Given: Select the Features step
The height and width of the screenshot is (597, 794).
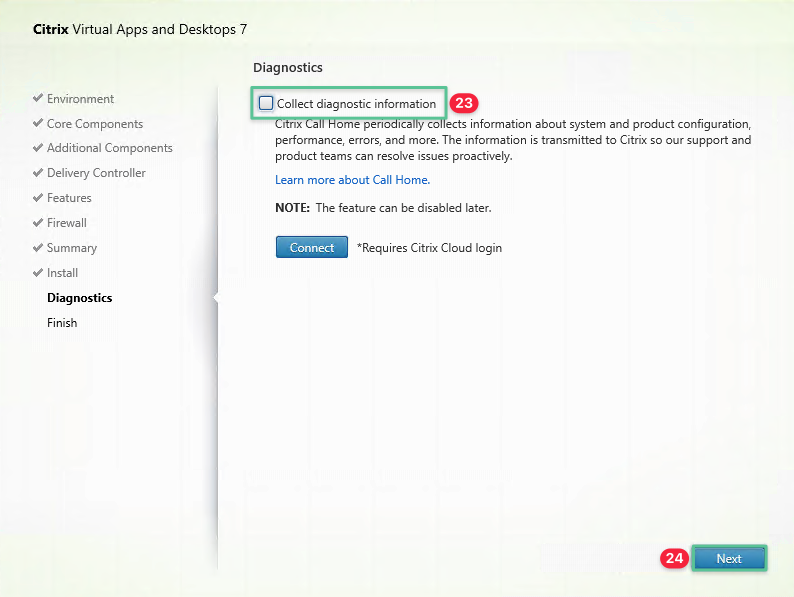Looking at the screenshot, I should pos(69,197).
